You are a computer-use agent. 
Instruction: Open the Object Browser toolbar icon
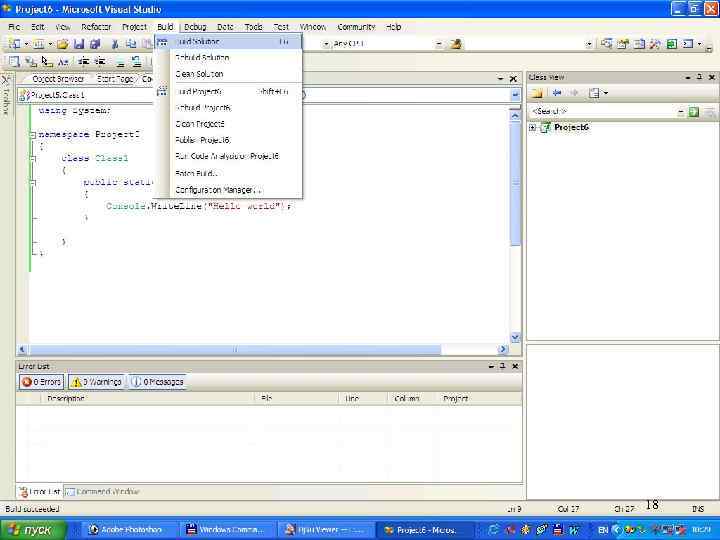[639, 44]
